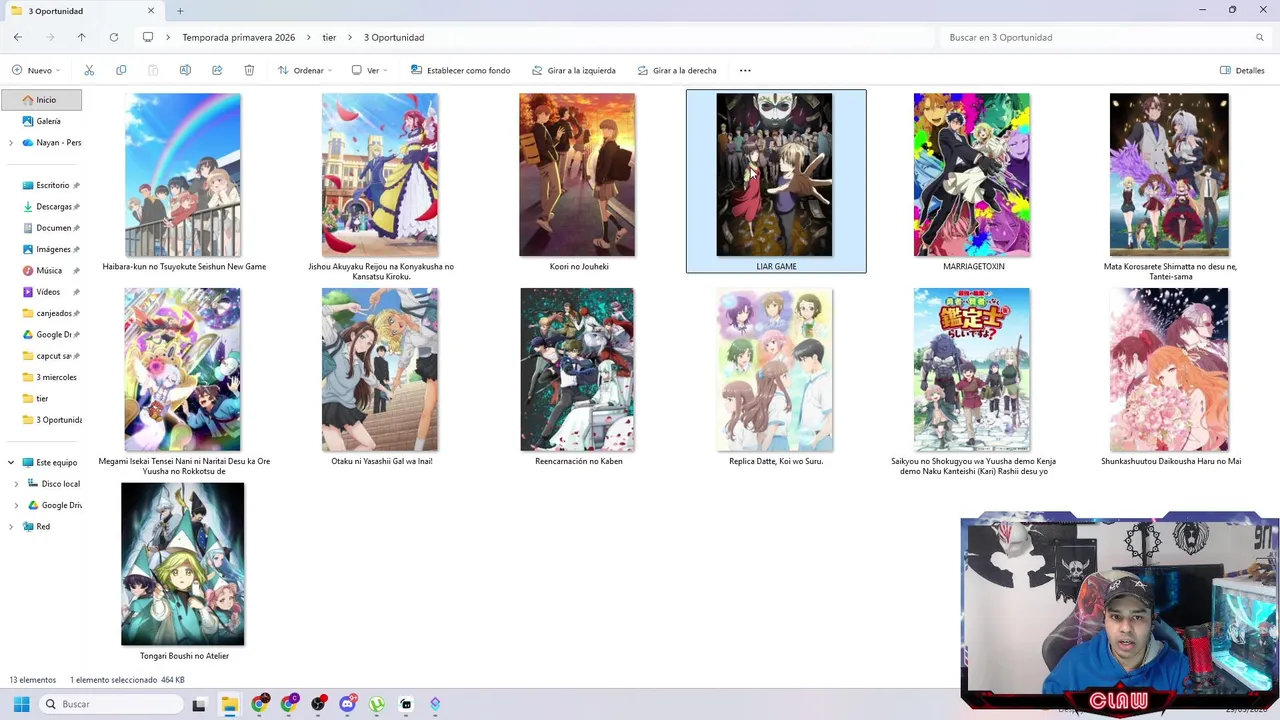Select the Koori no Jouheki image
Viewport: 1280px width, 720px height.
pos(577,175)
